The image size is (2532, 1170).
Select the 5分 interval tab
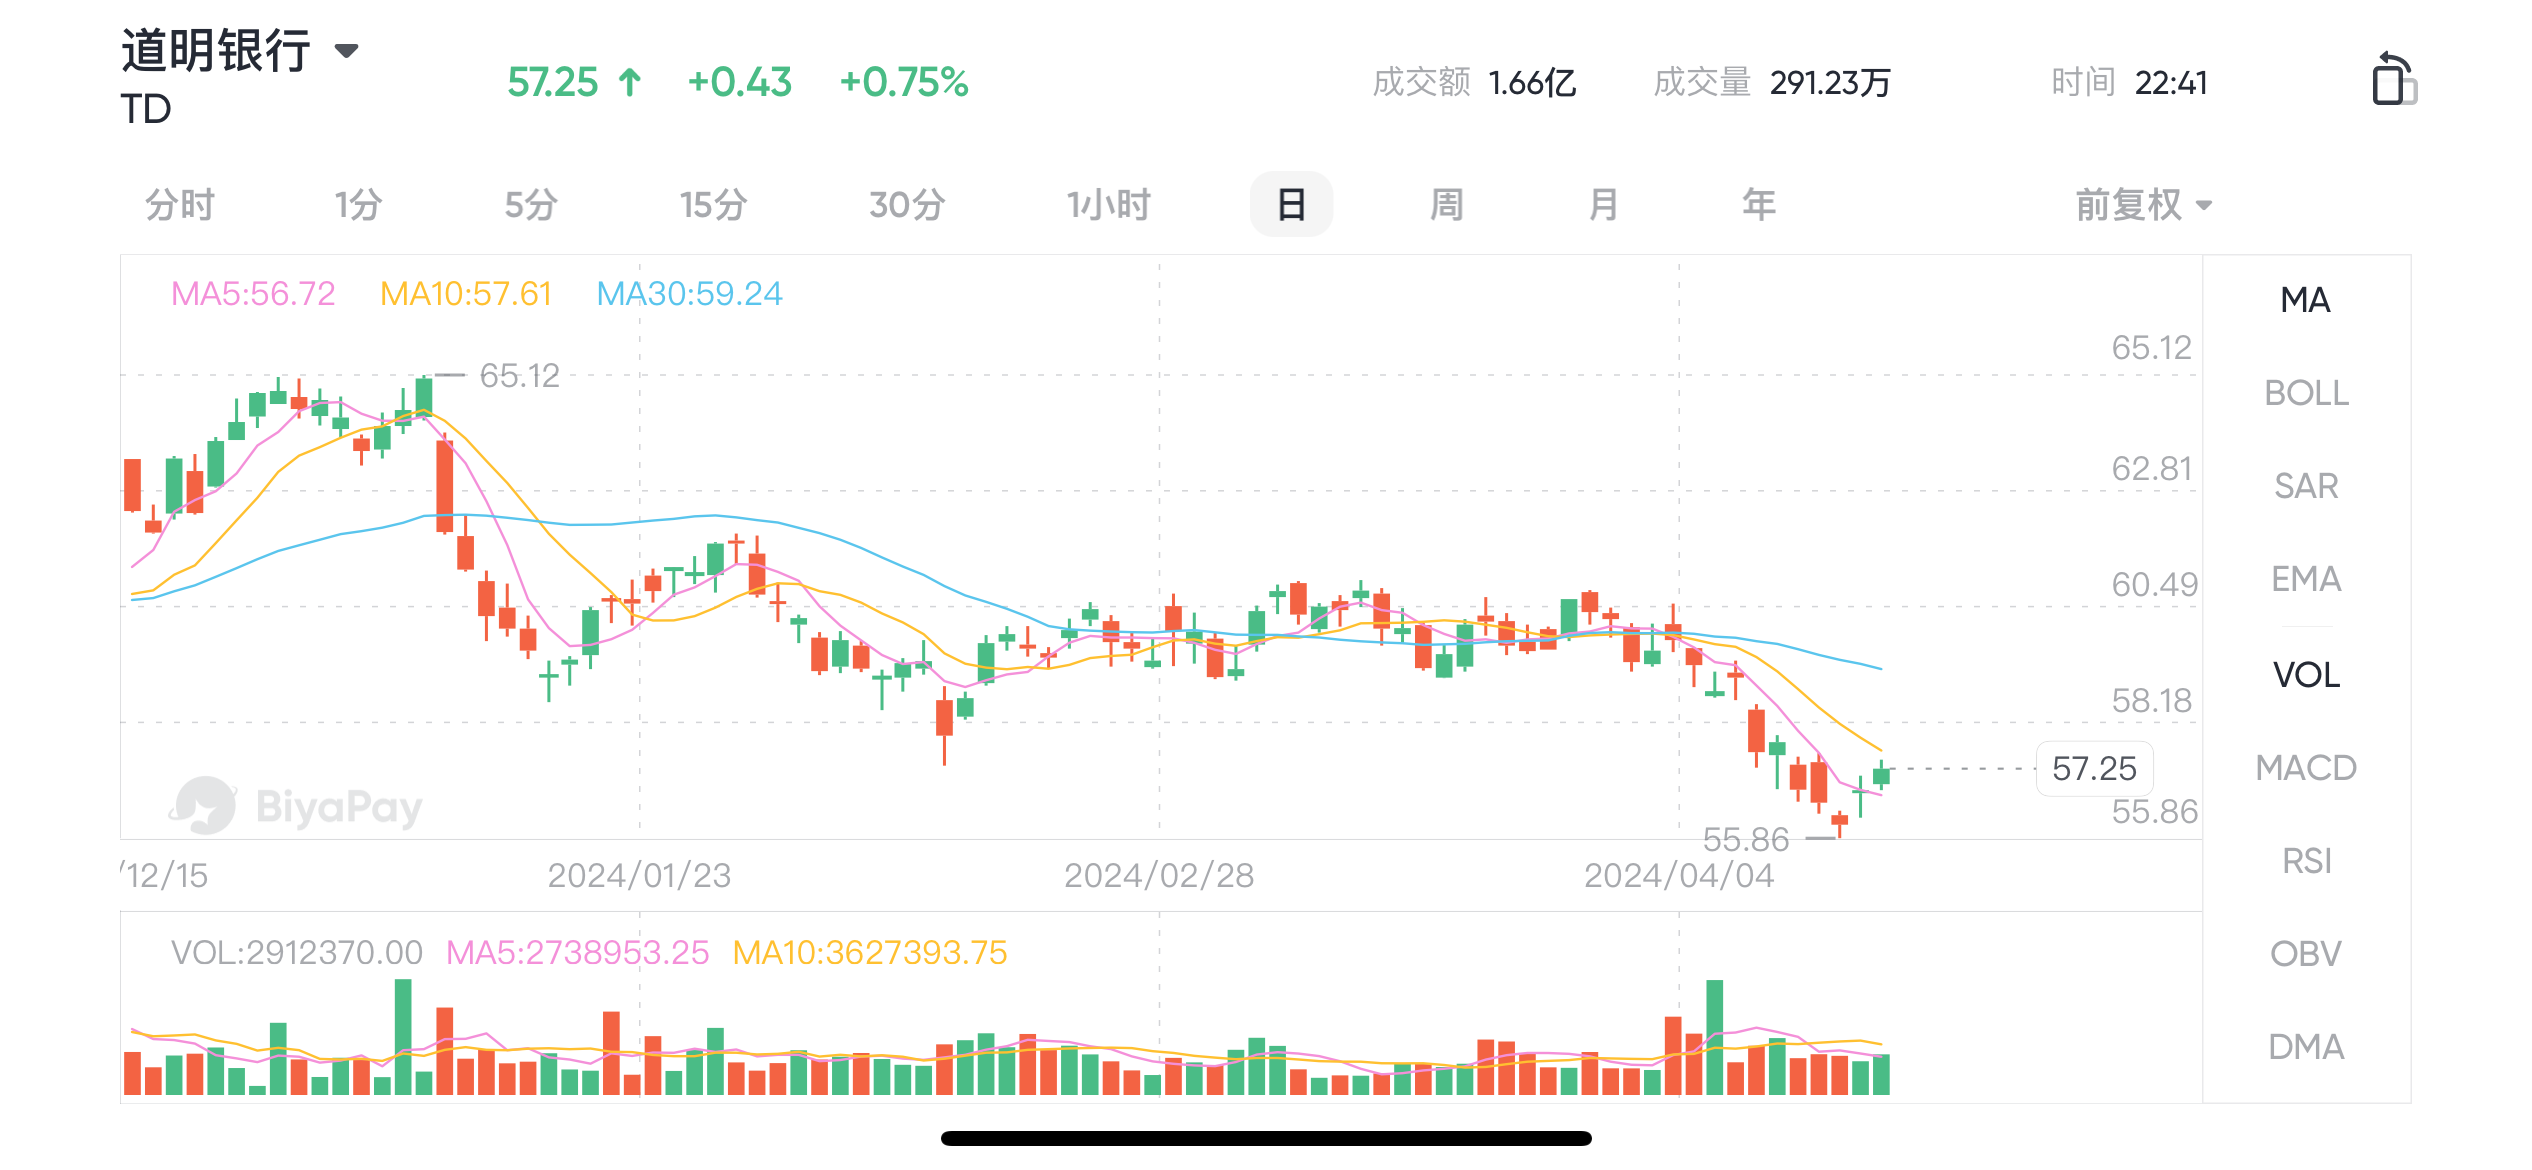tap(530, 205)
